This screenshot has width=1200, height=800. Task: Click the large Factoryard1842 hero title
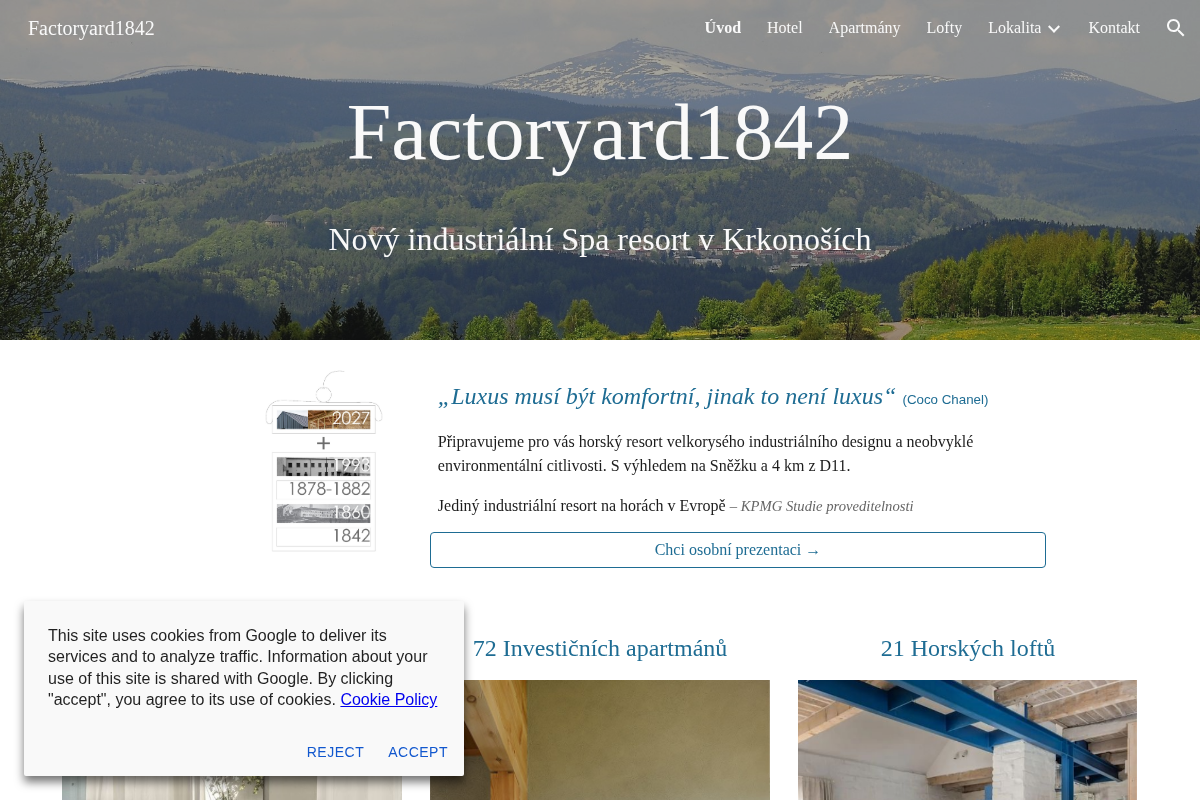click(x=600, y=132)
